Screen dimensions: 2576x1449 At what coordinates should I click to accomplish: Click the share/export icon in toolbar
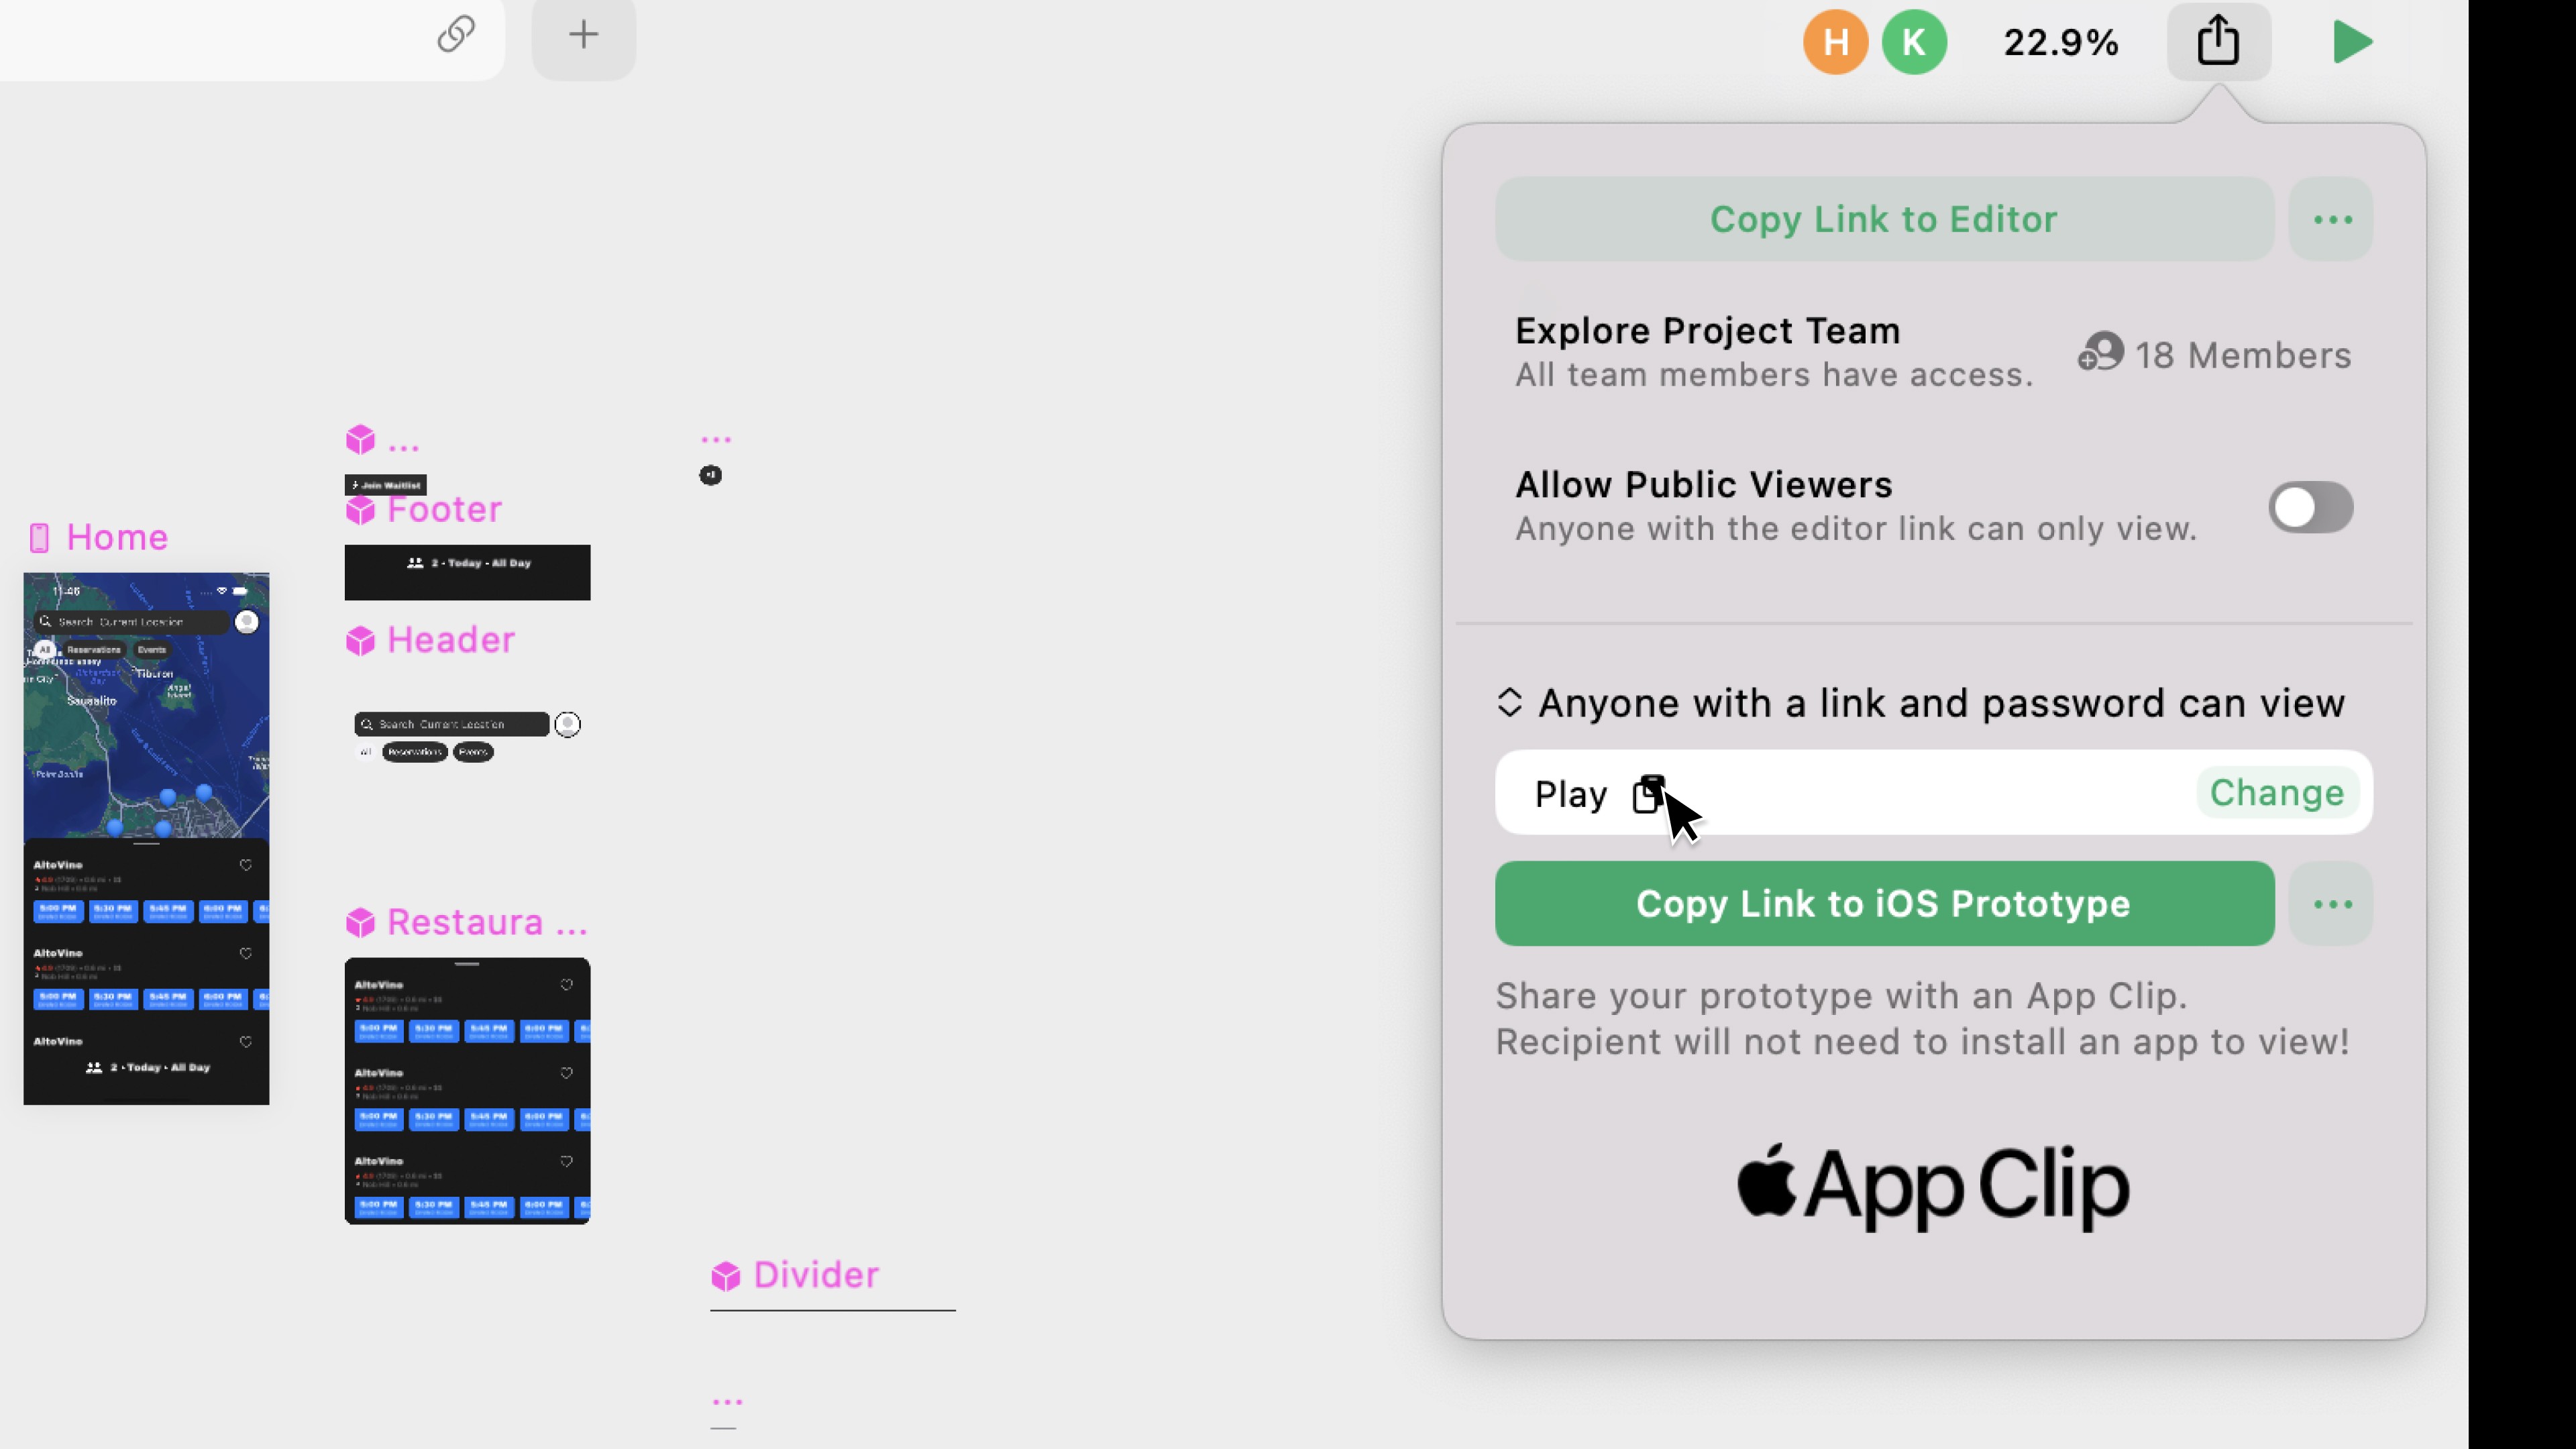pos(2217,41)
